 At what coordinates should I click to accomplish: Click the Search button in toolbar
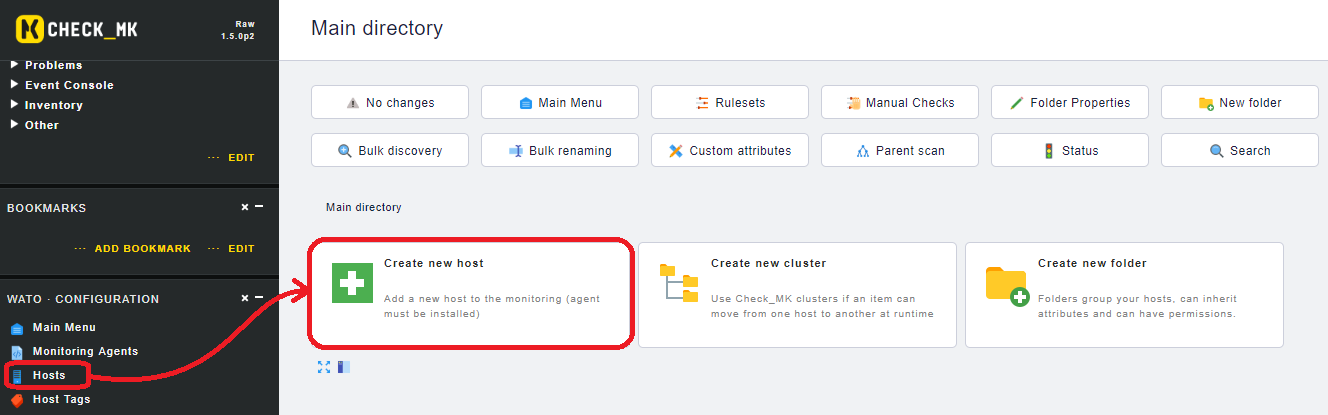click(x=1240, y=151)
